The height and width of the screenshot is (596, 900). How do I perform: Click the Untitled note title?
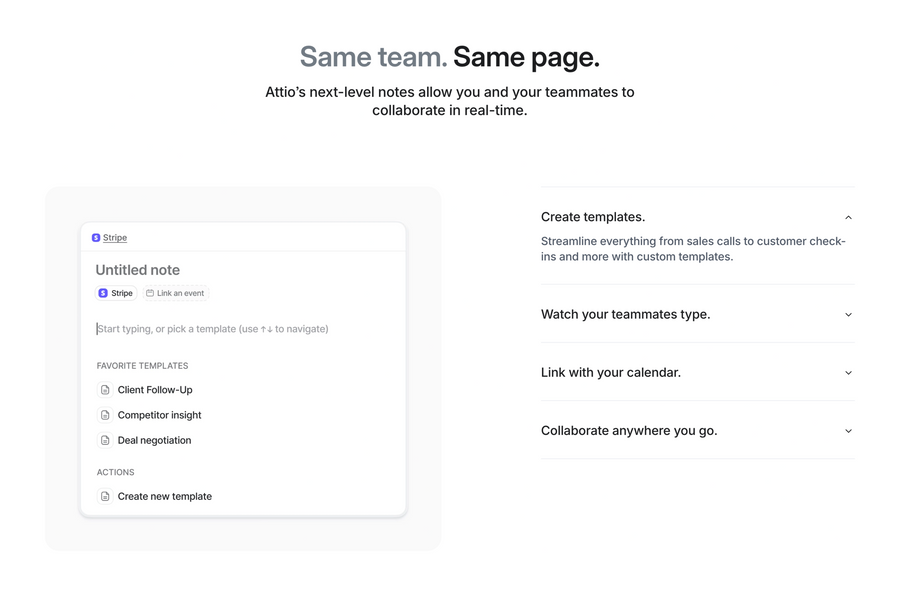coord(137,270)
